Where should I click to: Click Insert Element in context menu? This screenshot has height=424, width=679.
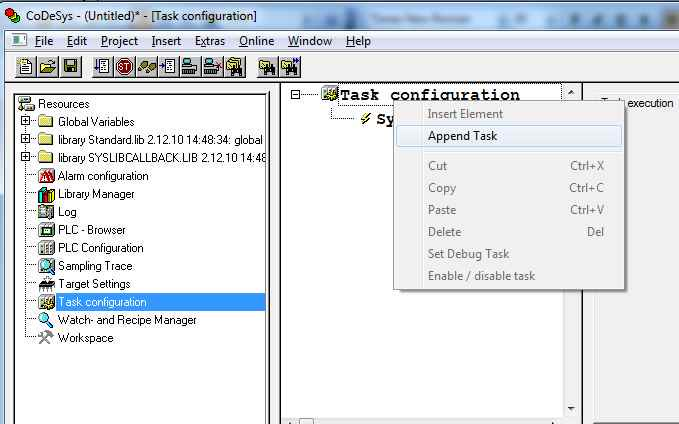click(509, 114)
